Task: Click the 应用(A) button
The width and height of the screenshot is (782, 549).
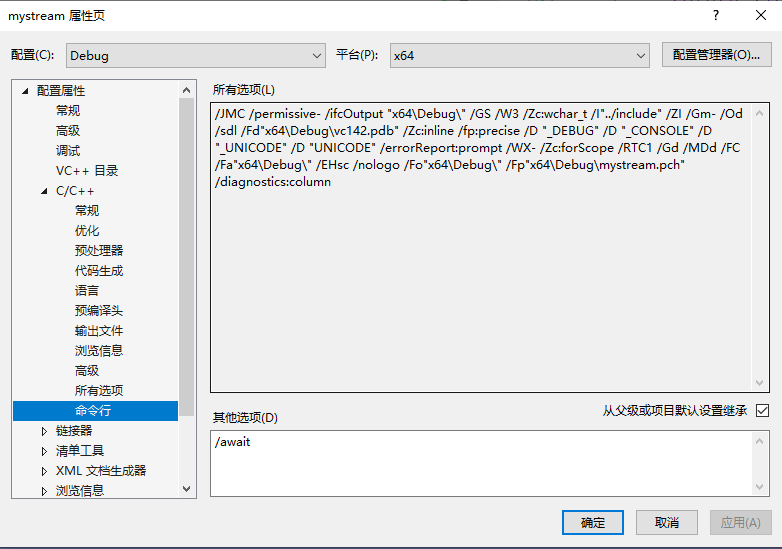Action: coord(741,523)
